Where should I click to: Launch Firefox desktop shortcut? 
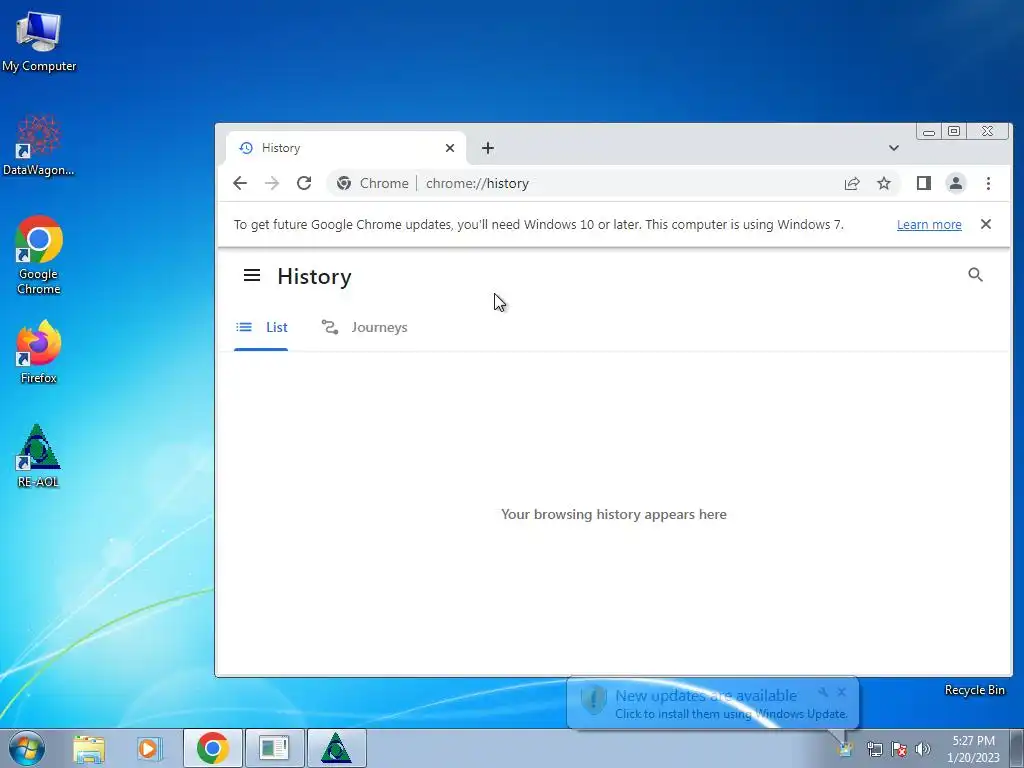(x=39, y=351)
